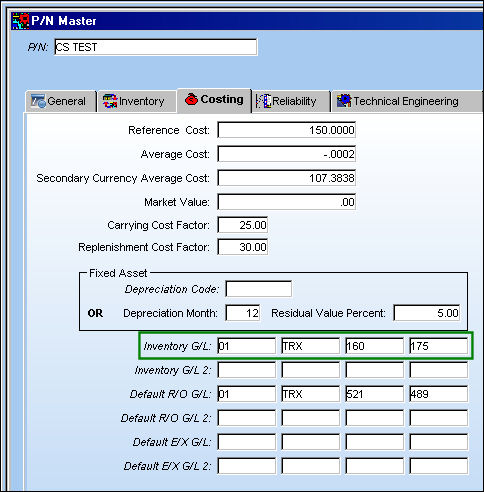Viewport: 484px width, 492px height.
Task: Click the first Default E/X G/L field
Action: coord(247,442)
